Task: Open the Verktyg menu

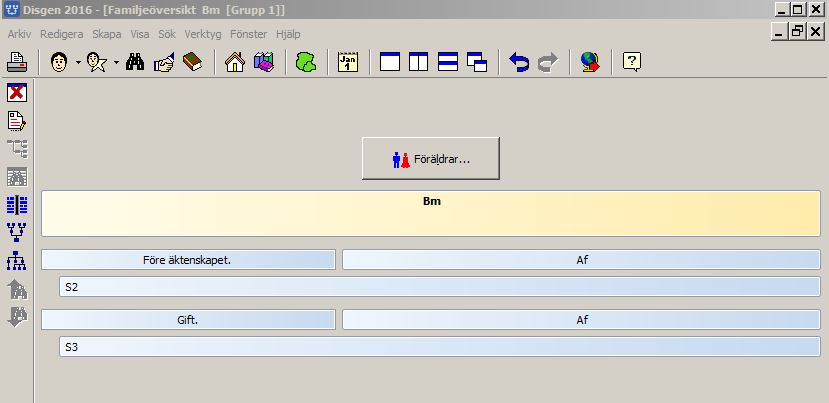Action: tap(202, 34)
